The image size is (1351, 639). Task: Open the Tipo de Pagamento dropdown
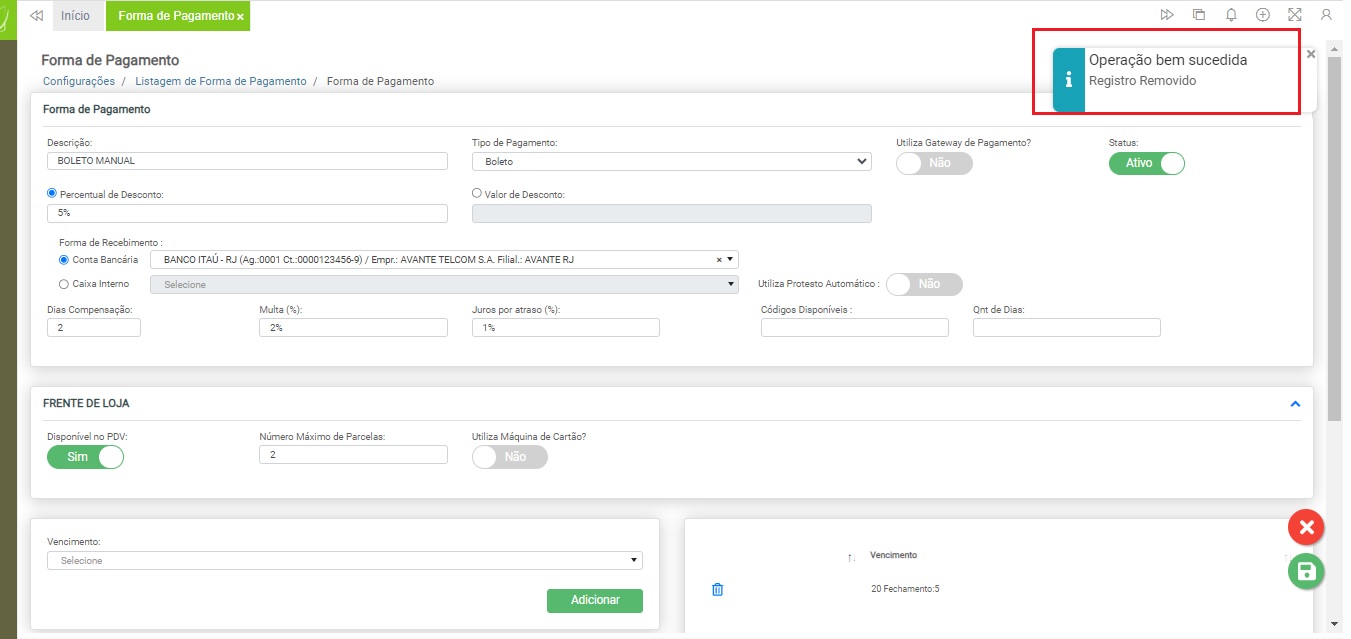tap(671, 161)
